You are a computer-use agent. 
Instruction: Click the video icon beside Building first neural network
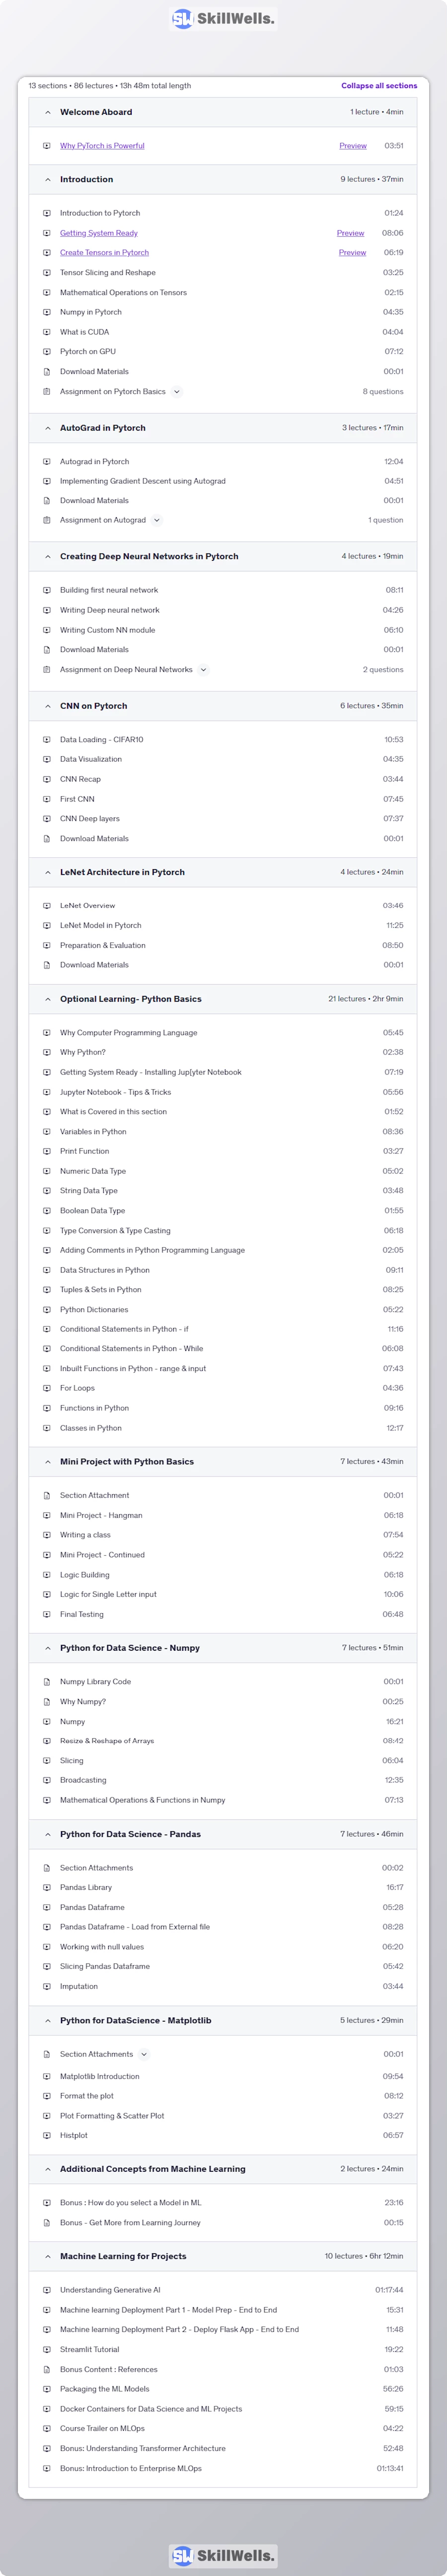pos(47,590)
